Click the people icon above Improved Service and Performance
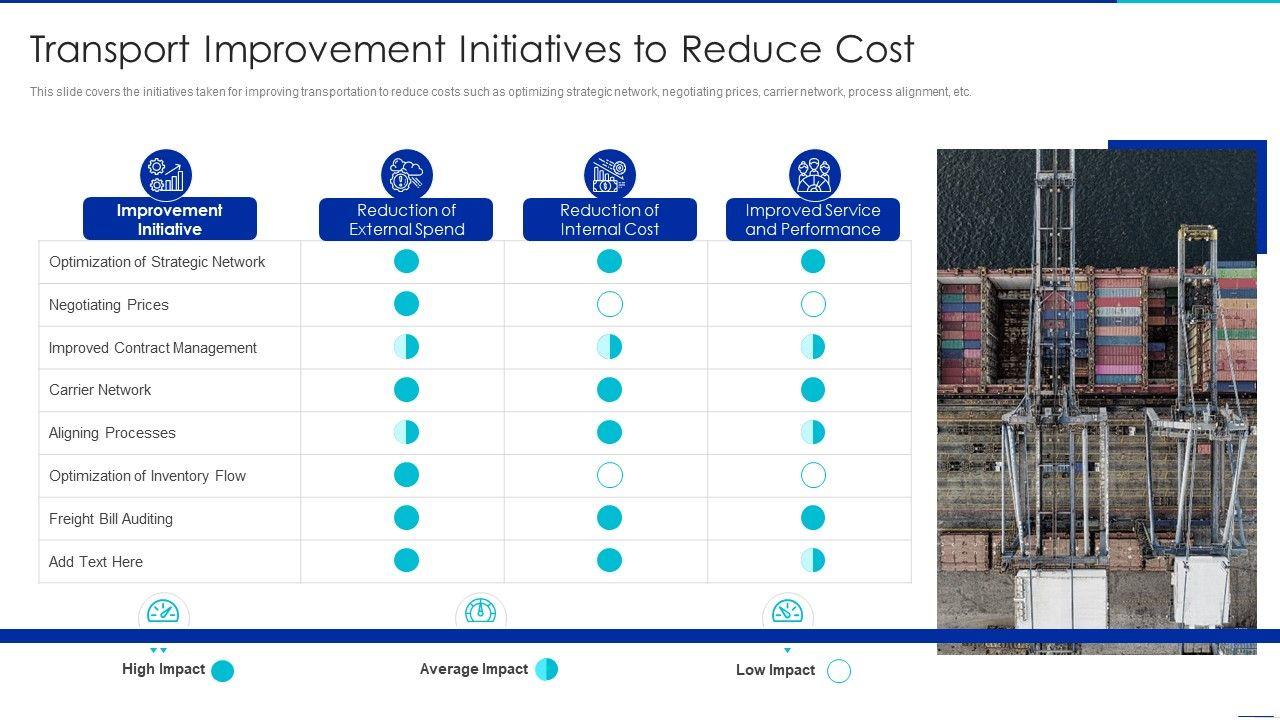 (813, 175)
